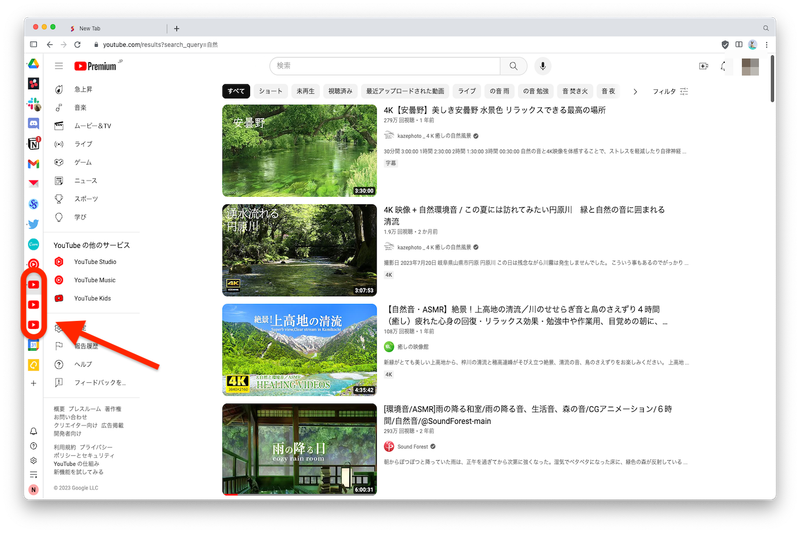Play the 雨の降る日 video thumbnail
This screenshot has width=800, height=533.
click(299, 449)
